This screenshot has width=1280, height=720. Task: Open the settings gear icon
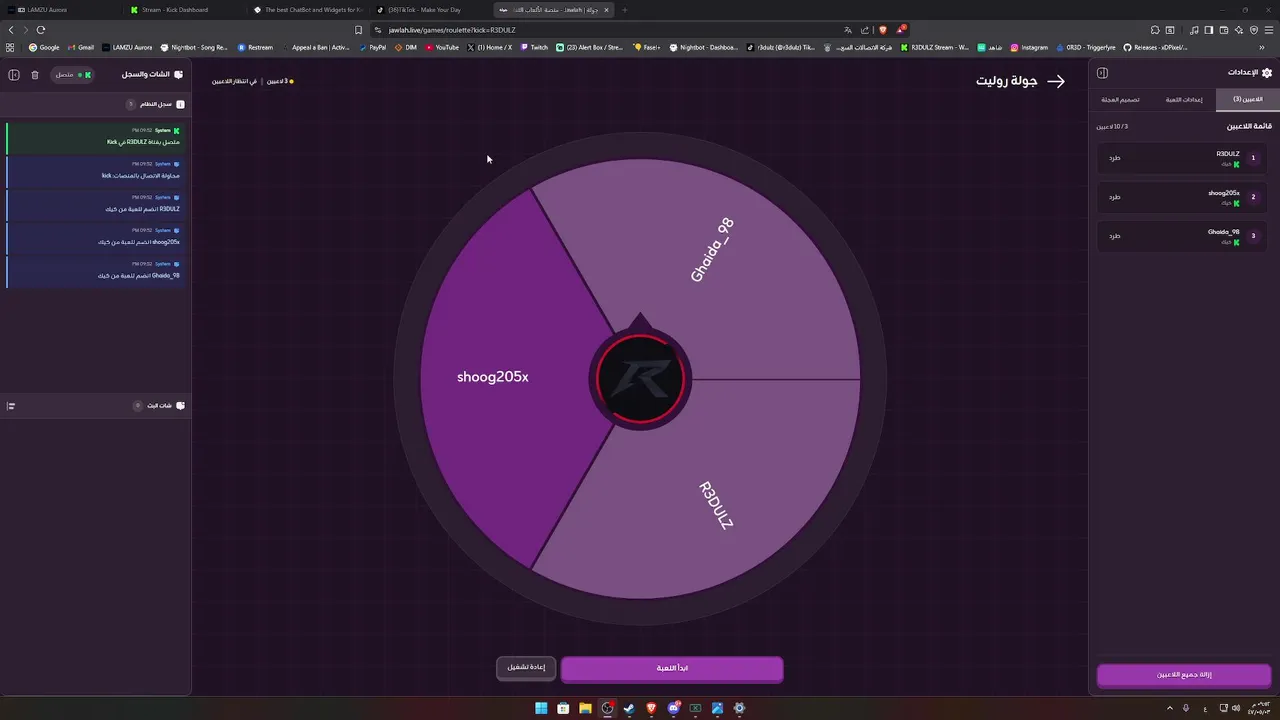coord(1267,73)
